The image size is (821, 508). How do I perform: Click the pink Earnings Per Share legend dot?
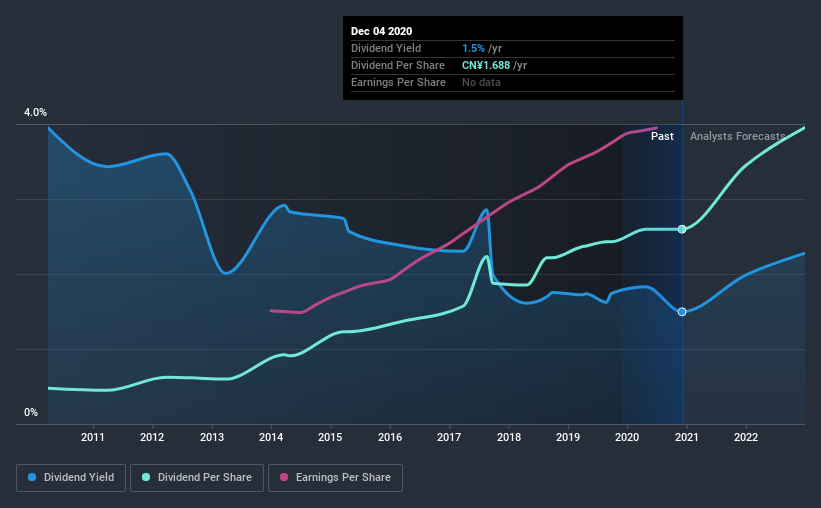tap(284, 477)
